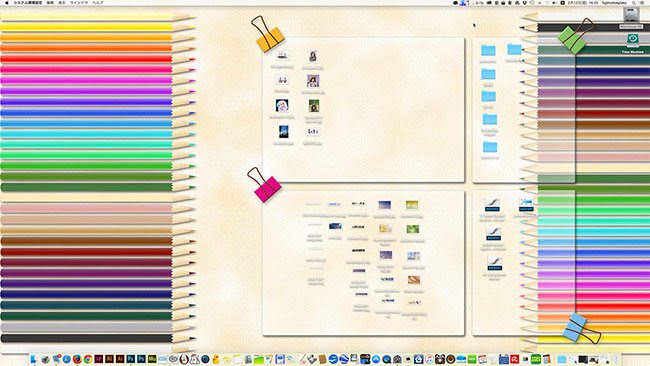Select the blue night-sky image file on desktop

tap(284, 132)
